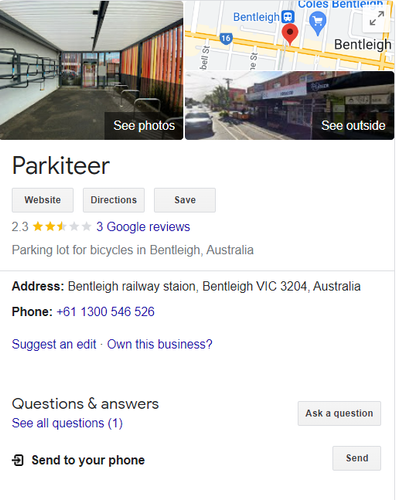This screenshot has width=396, height=500.
Task: Get Directions to Parkiteer
Action: 114,200
